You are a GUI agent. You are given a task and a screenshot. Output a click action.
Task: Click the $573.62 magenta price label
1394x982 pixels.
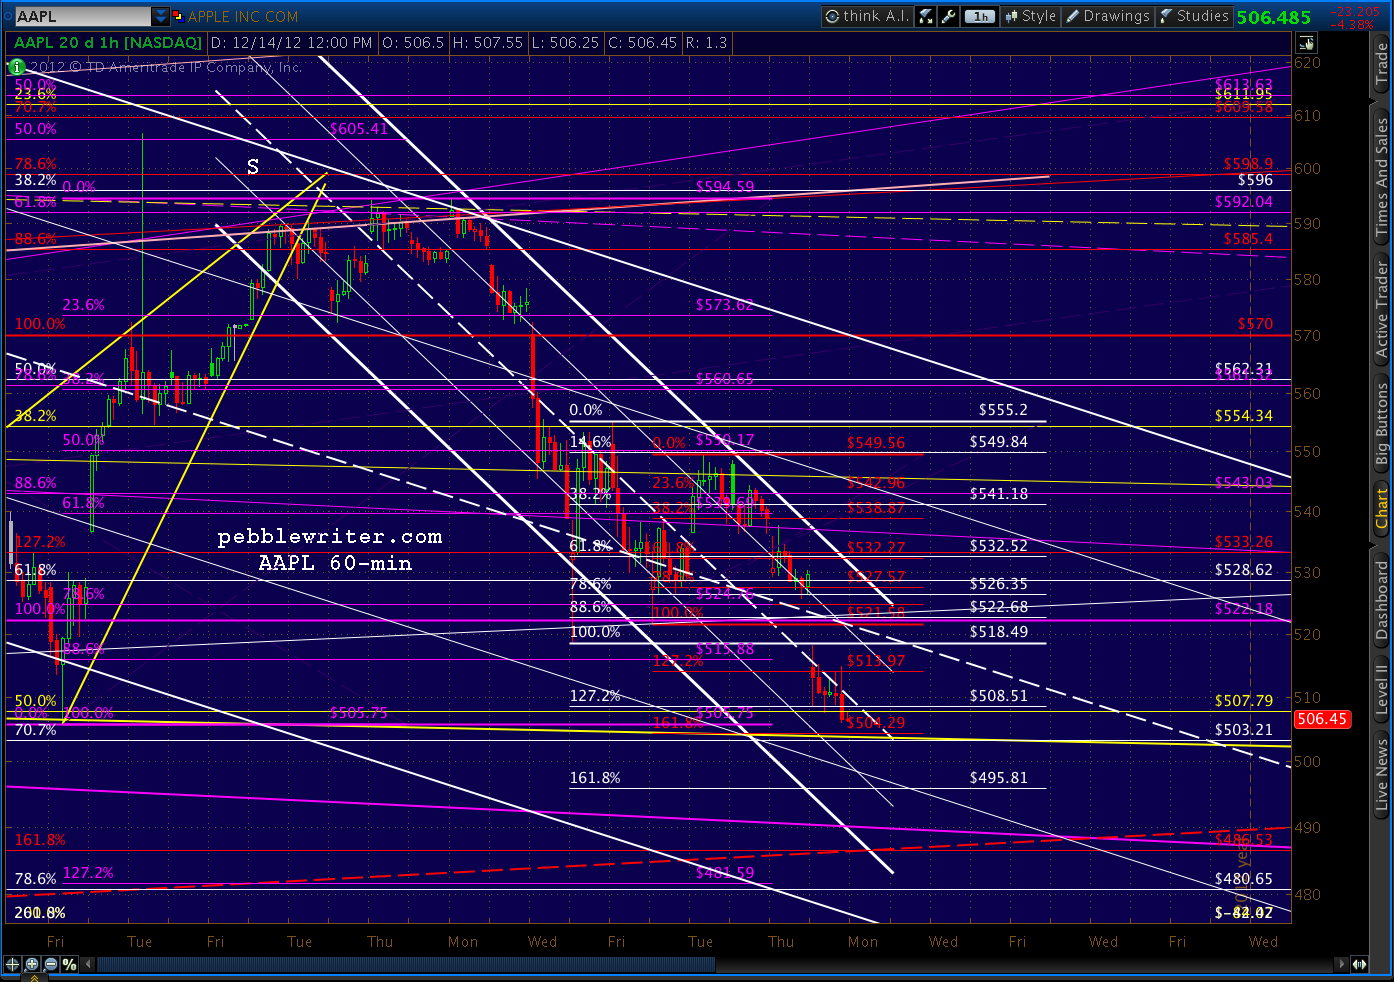725,305
